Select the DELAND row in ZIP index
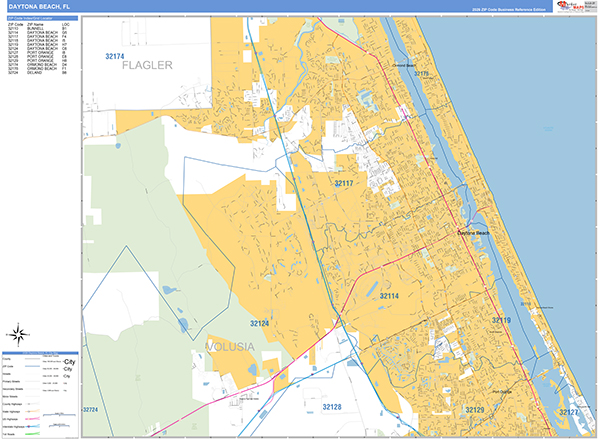This screenshot has height=439, width=600. (38, 73)
